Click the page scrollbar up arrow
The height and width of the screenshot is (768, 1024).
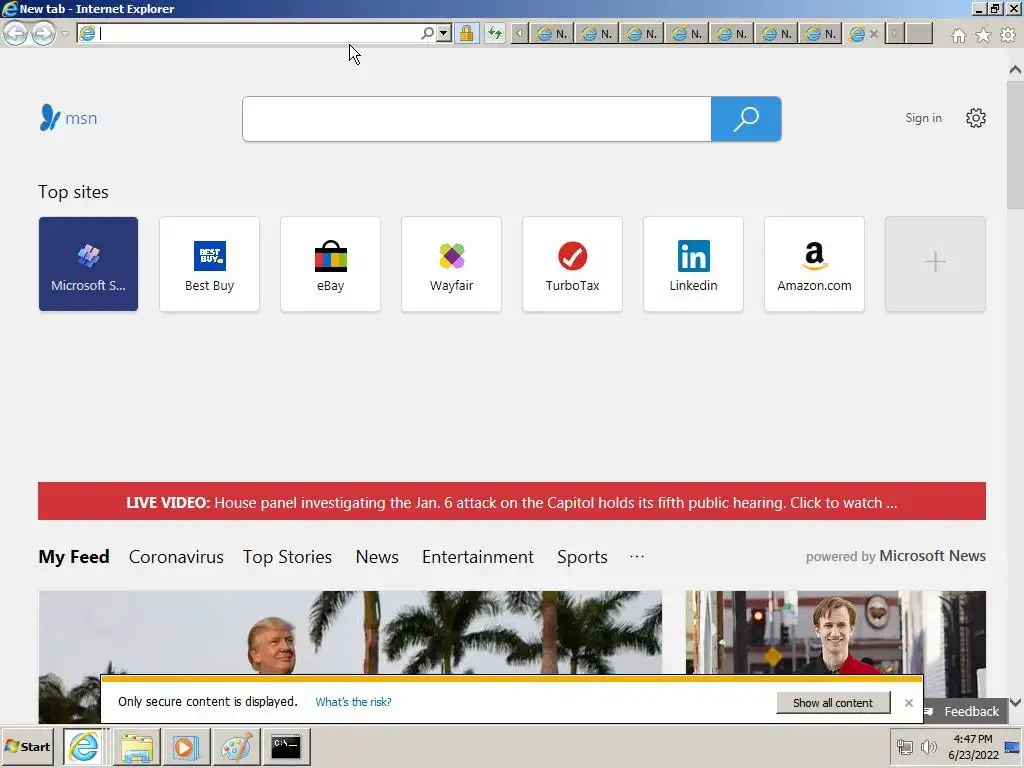1015,69
